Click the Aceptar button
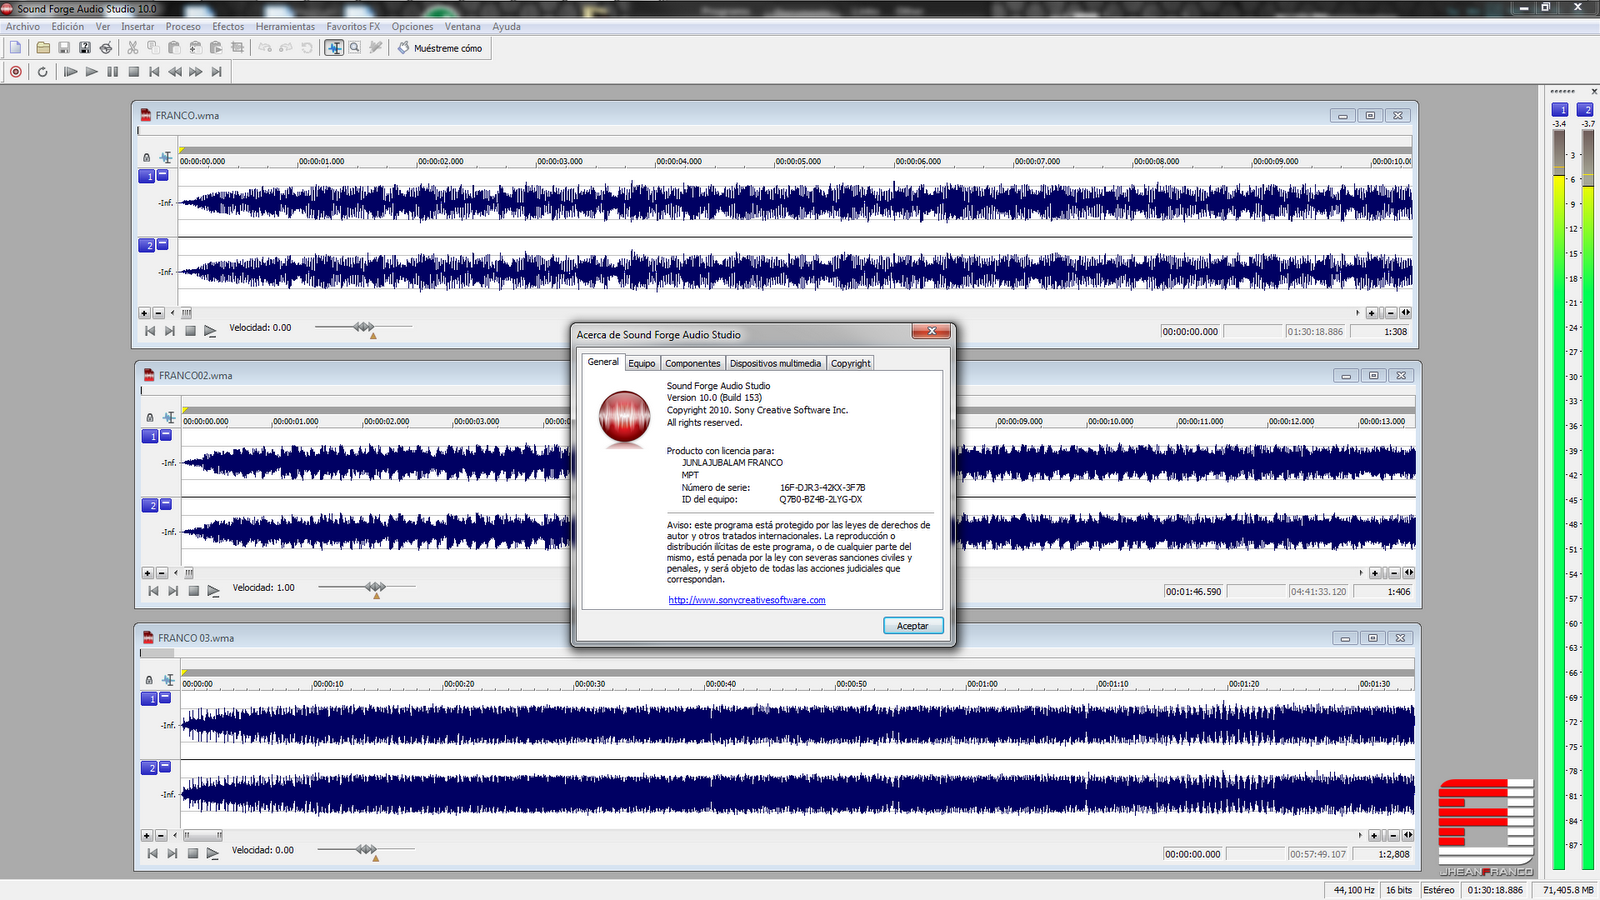This screenshot has width=1600, height=900. click(913, 626)
